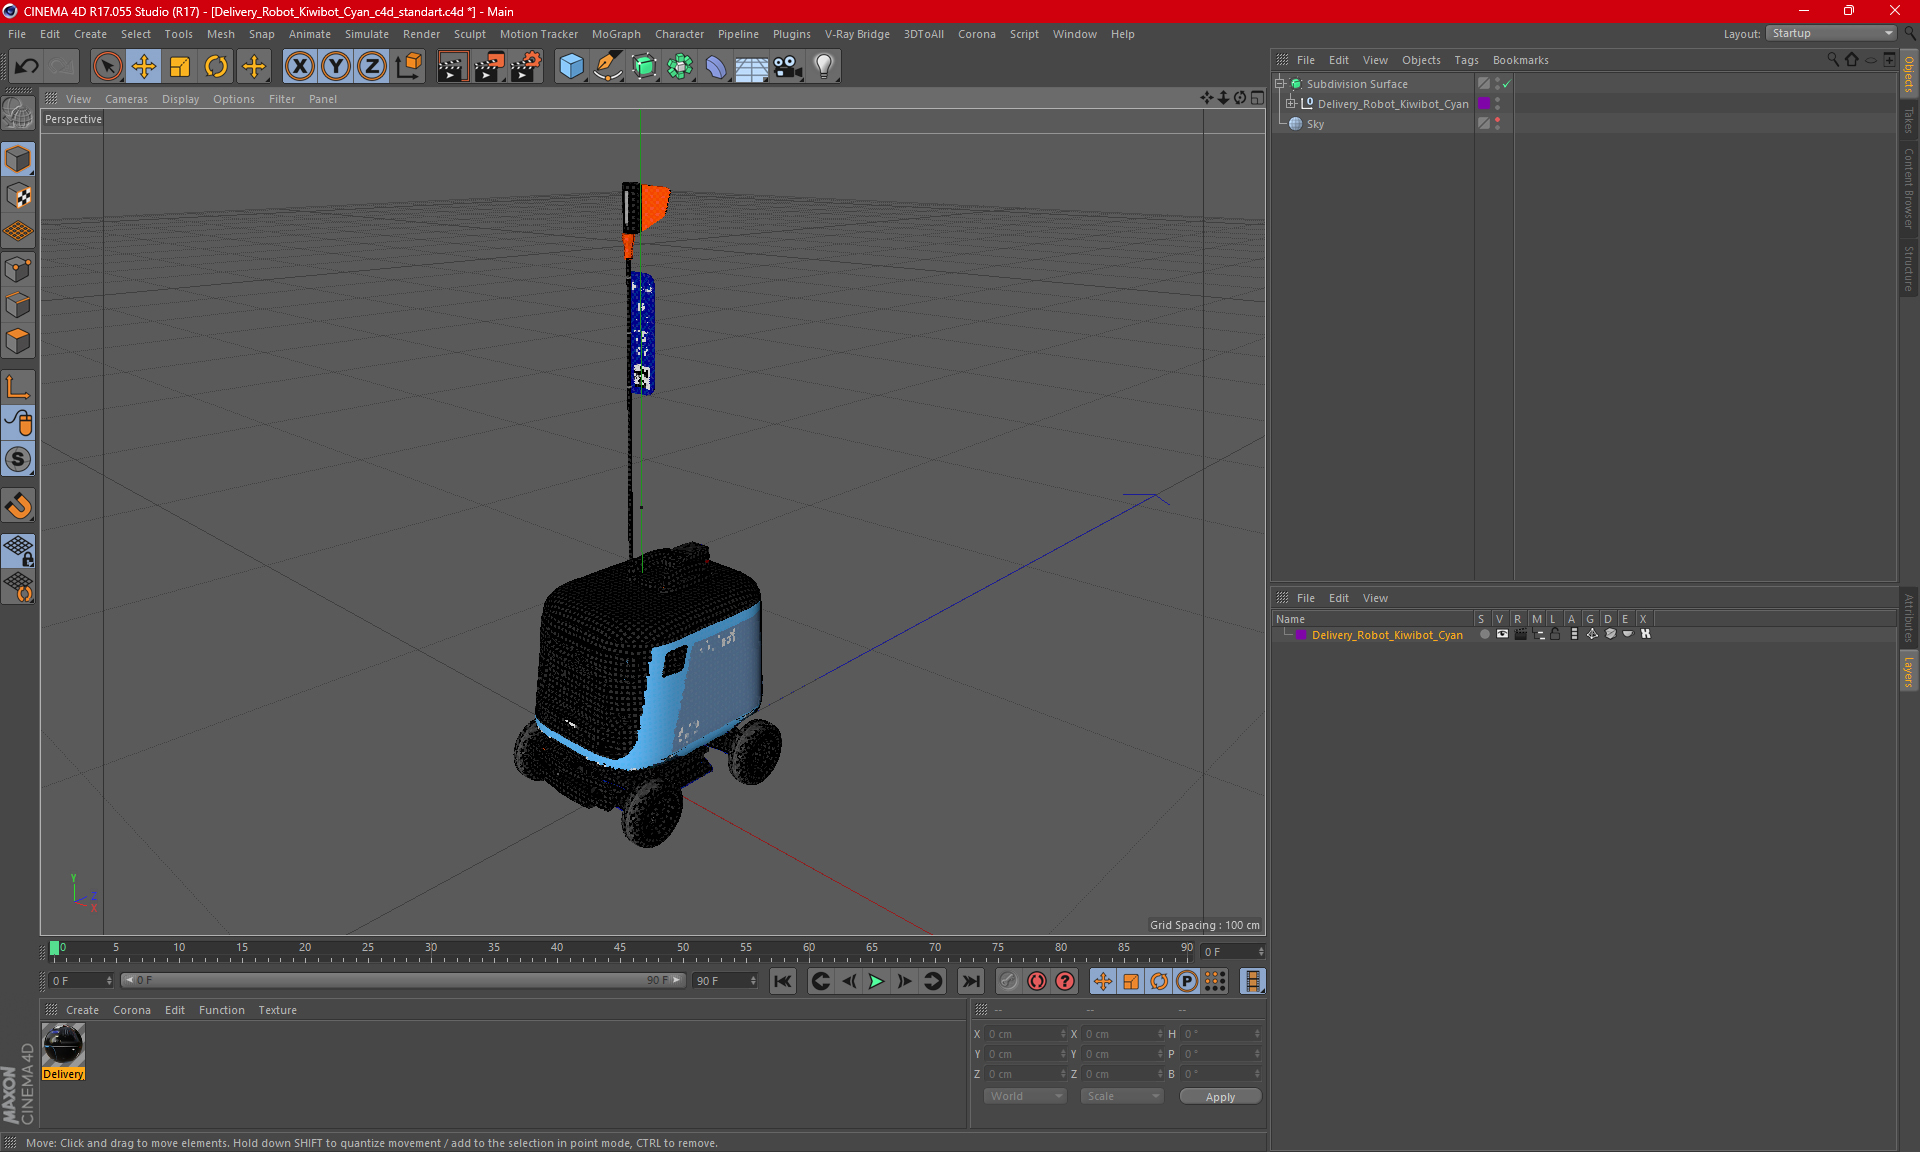Activate the Move tool in toolbar
Viewport: 1920px width, 1152px height.
pyautogui.click(x=144, y=66)
